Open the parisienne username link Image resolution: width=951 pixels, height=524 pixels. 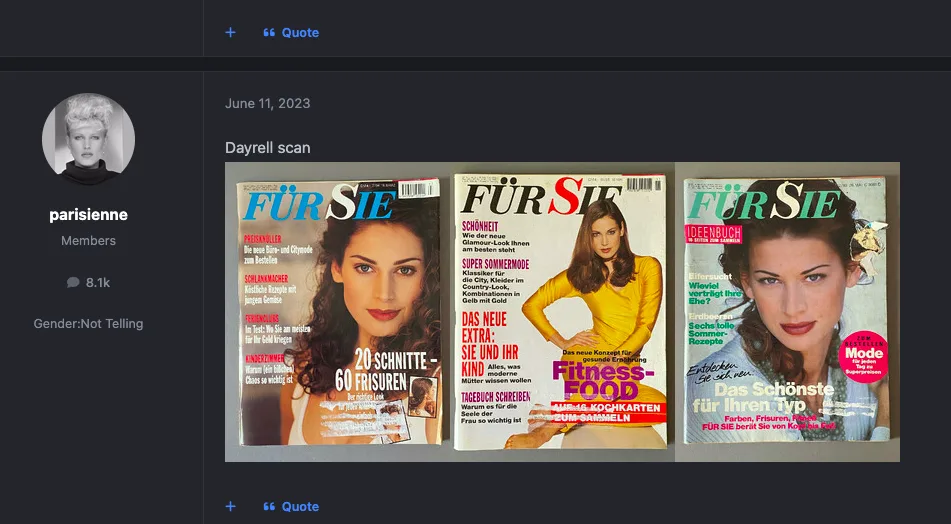pos(88,215)
